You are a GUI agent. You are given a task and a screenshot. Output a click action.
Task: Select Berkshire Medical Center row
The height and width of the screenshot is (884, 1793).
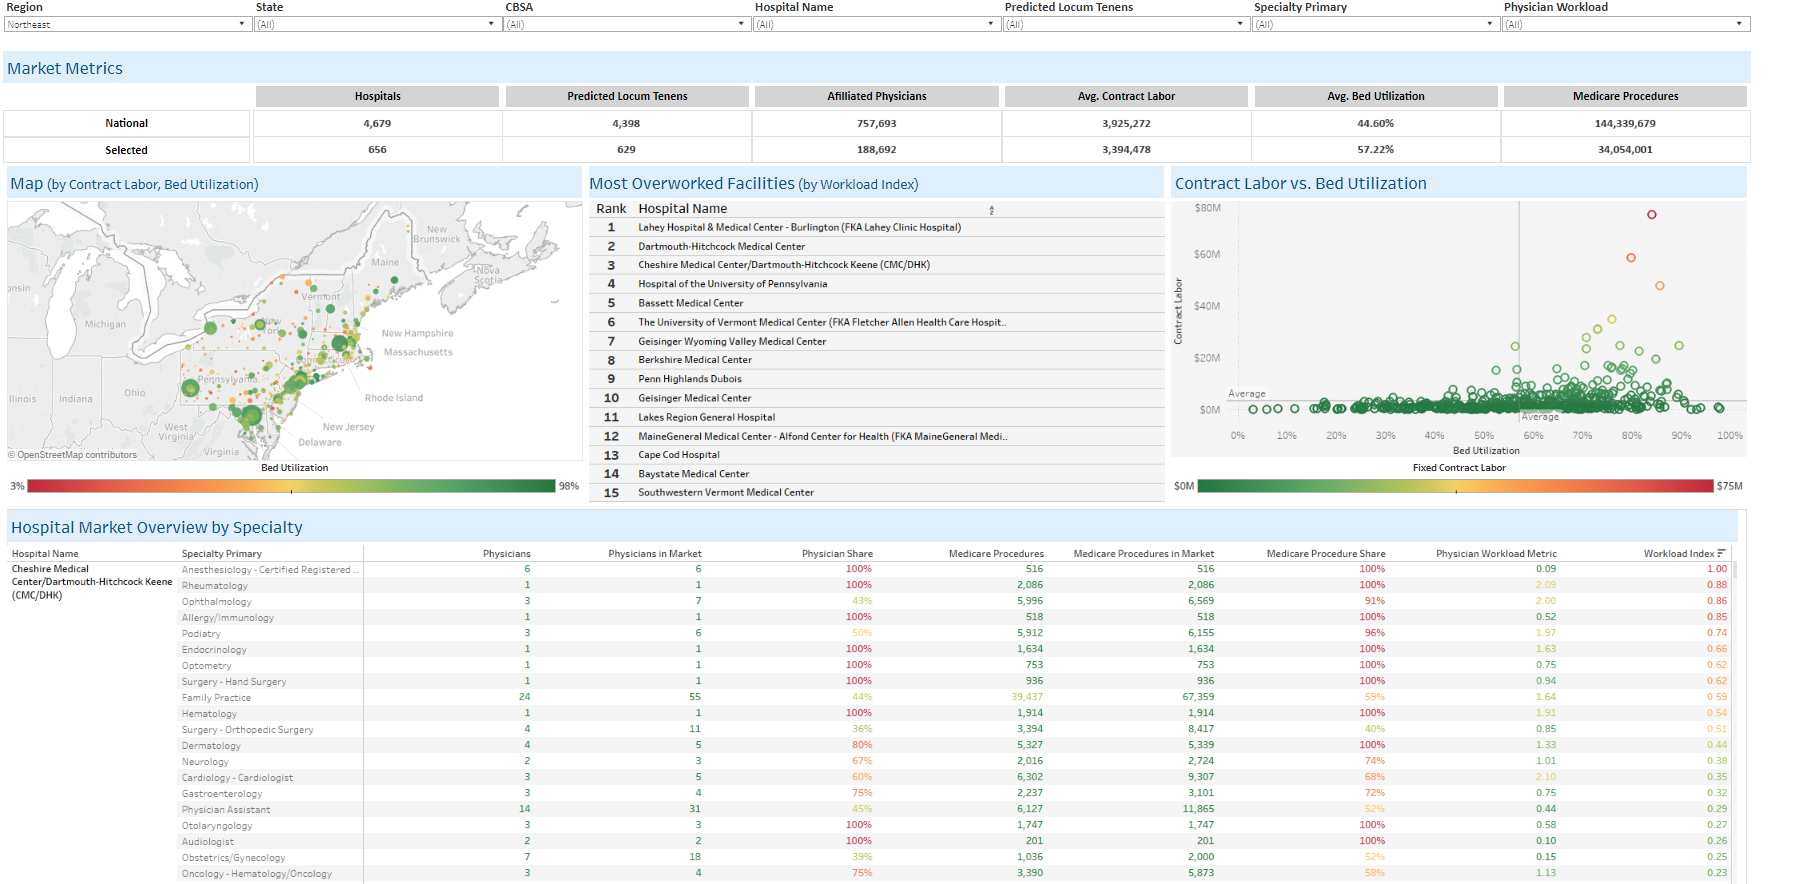(x=877, y=360)
